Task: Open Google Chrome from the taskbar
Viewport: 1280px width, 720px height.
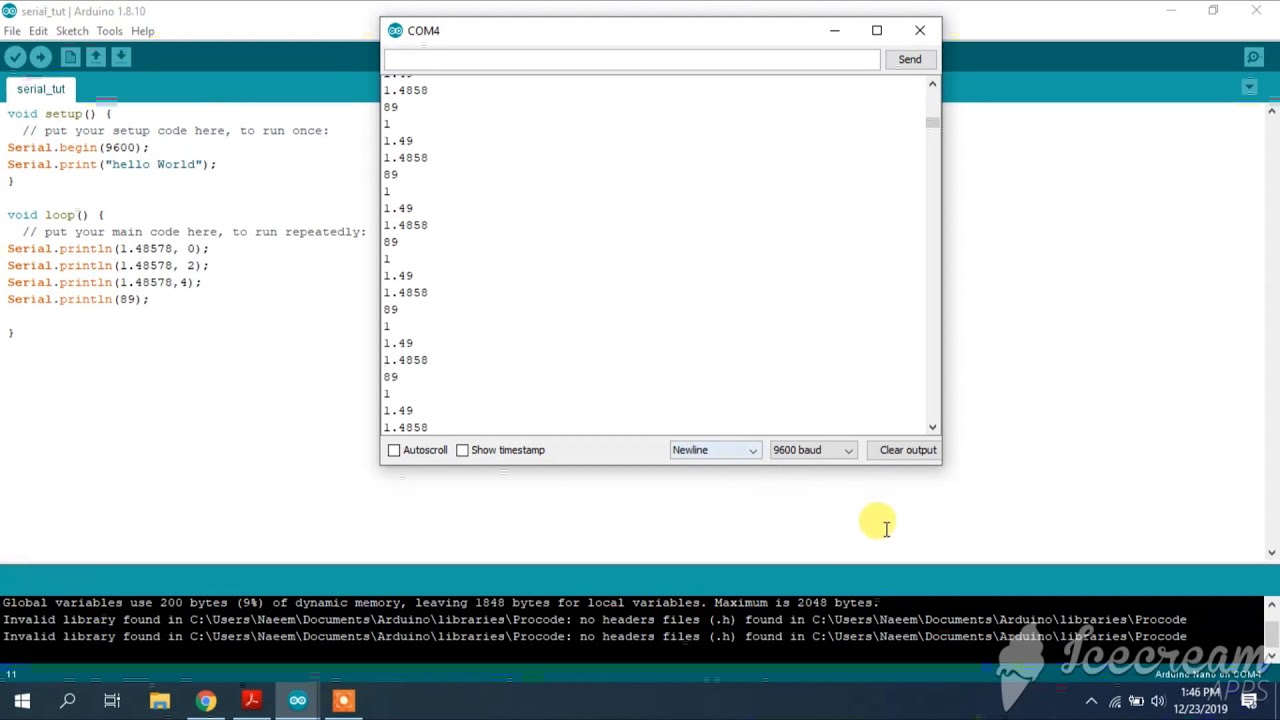Action: 206,701
